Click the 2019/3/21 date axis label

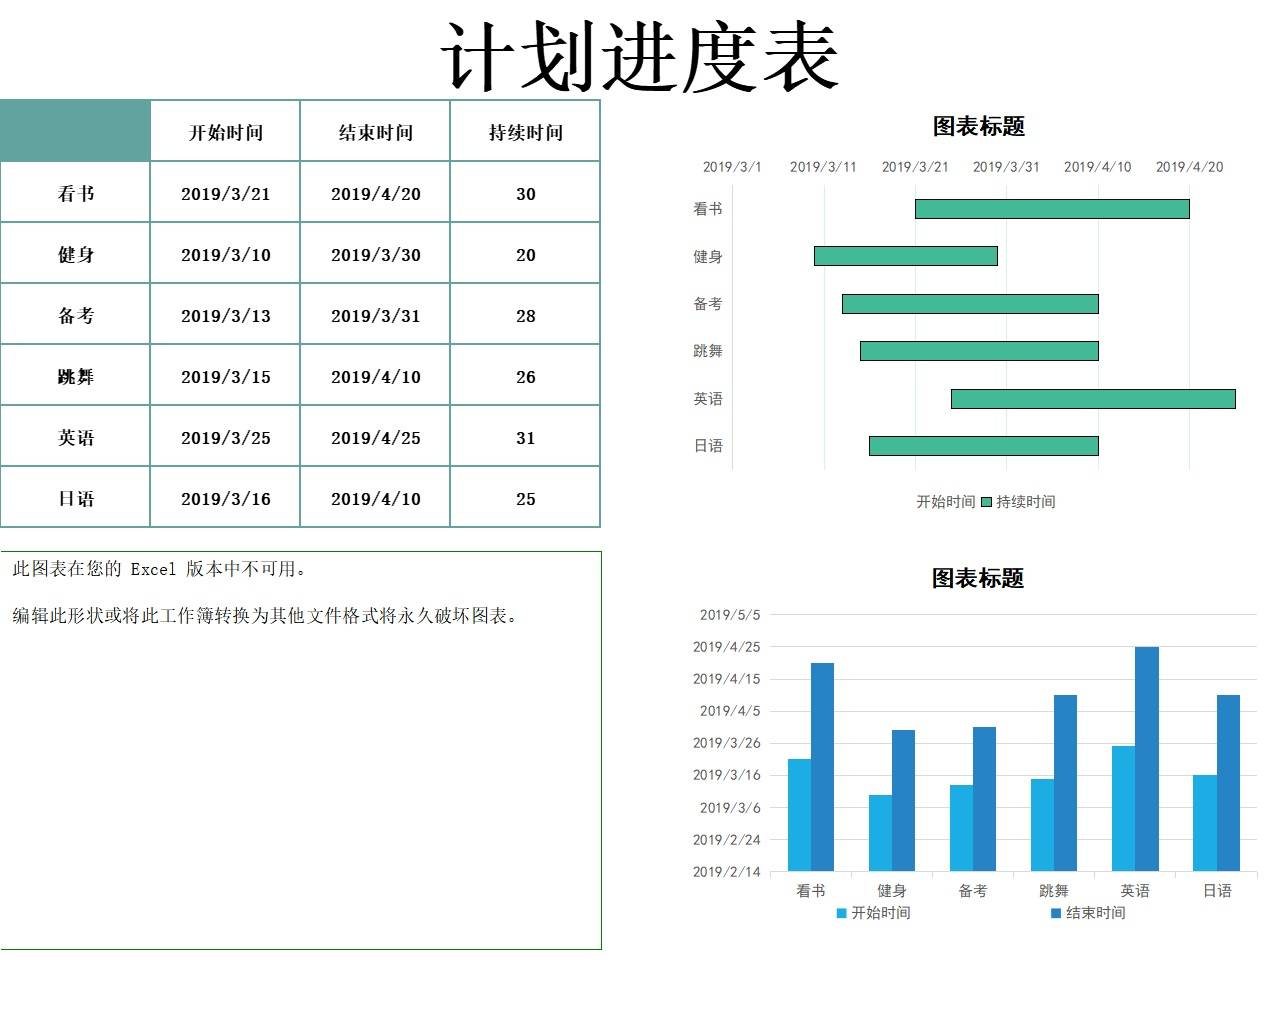tap(915, 167)
